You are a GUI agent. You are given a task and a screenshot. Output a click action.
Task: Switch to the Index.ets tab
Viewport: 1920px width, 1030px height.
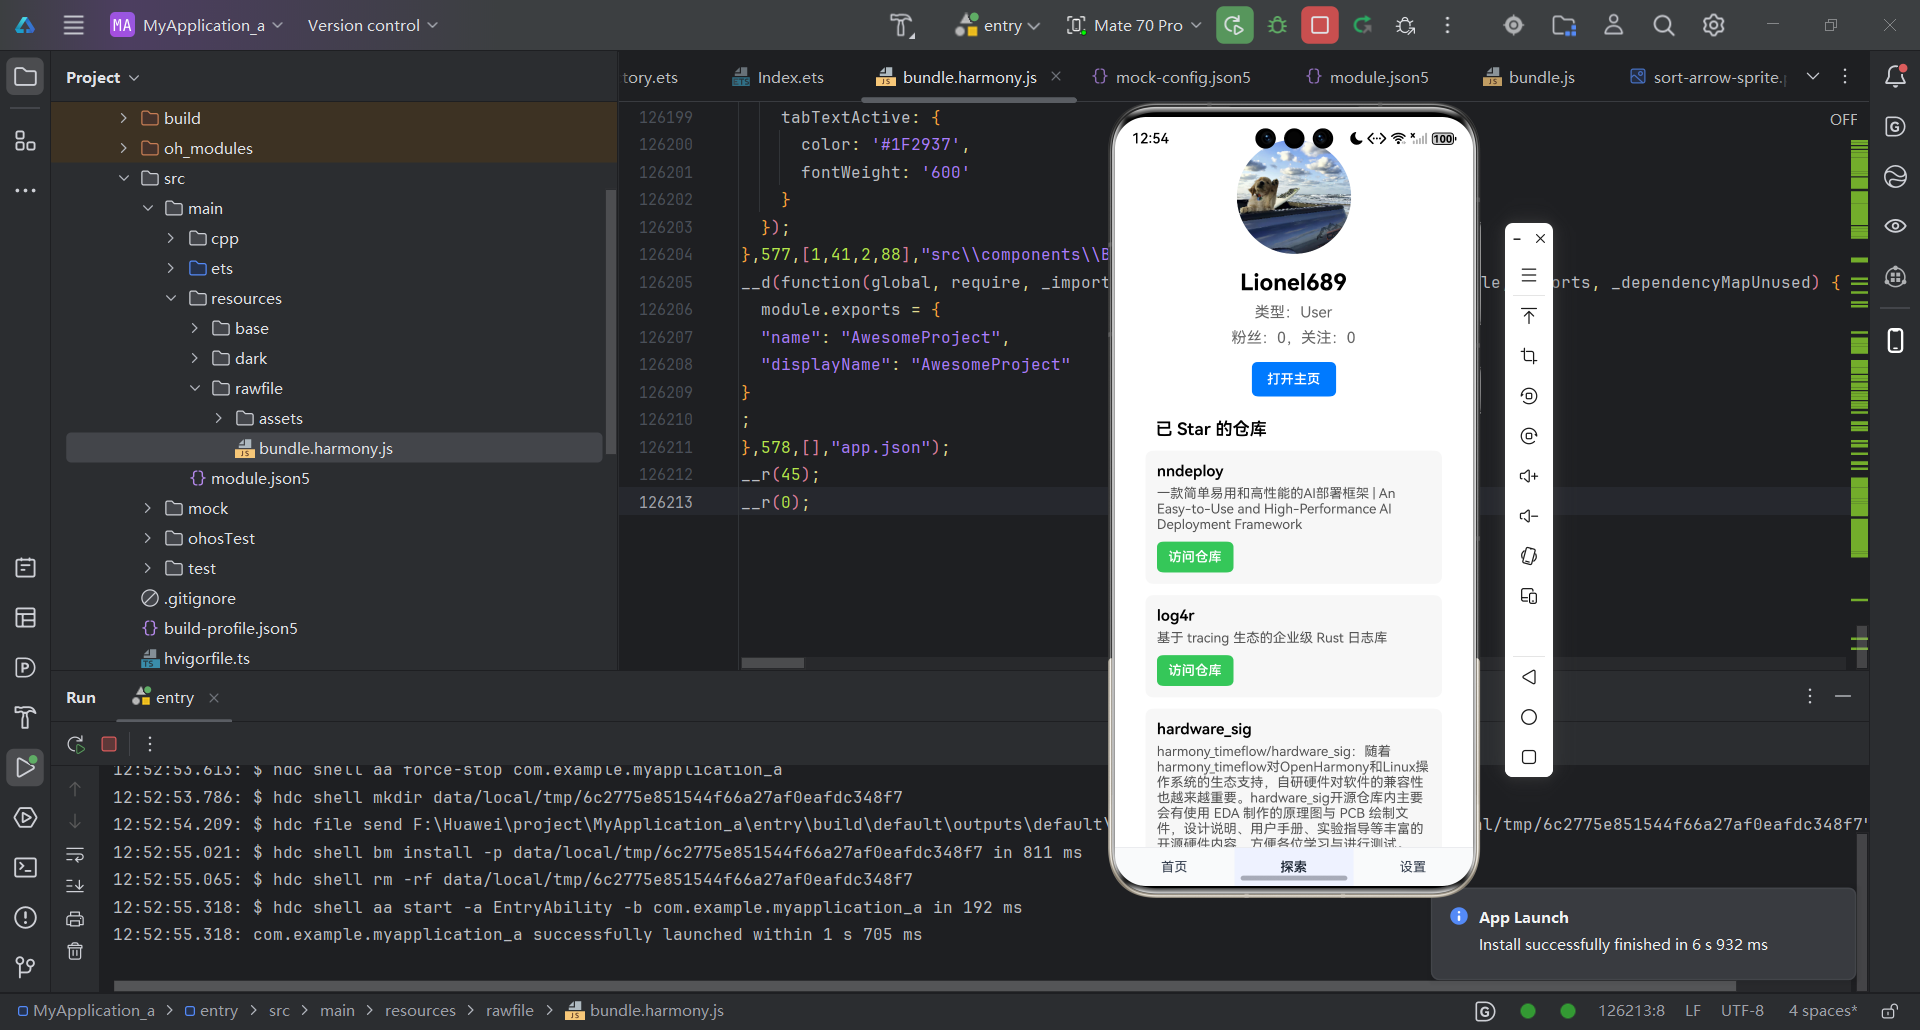[x=789, y=76]
